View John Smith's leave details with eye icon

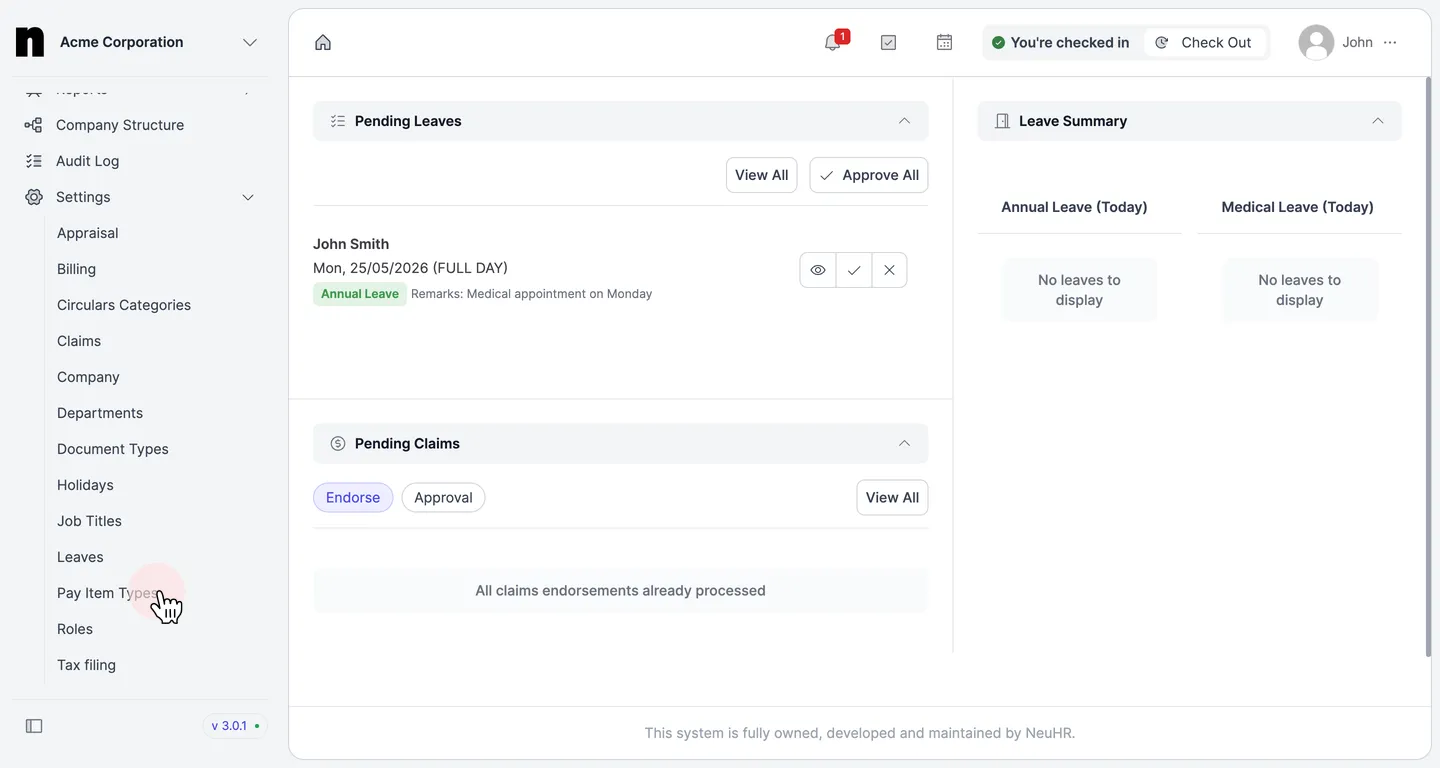(818, 270)
